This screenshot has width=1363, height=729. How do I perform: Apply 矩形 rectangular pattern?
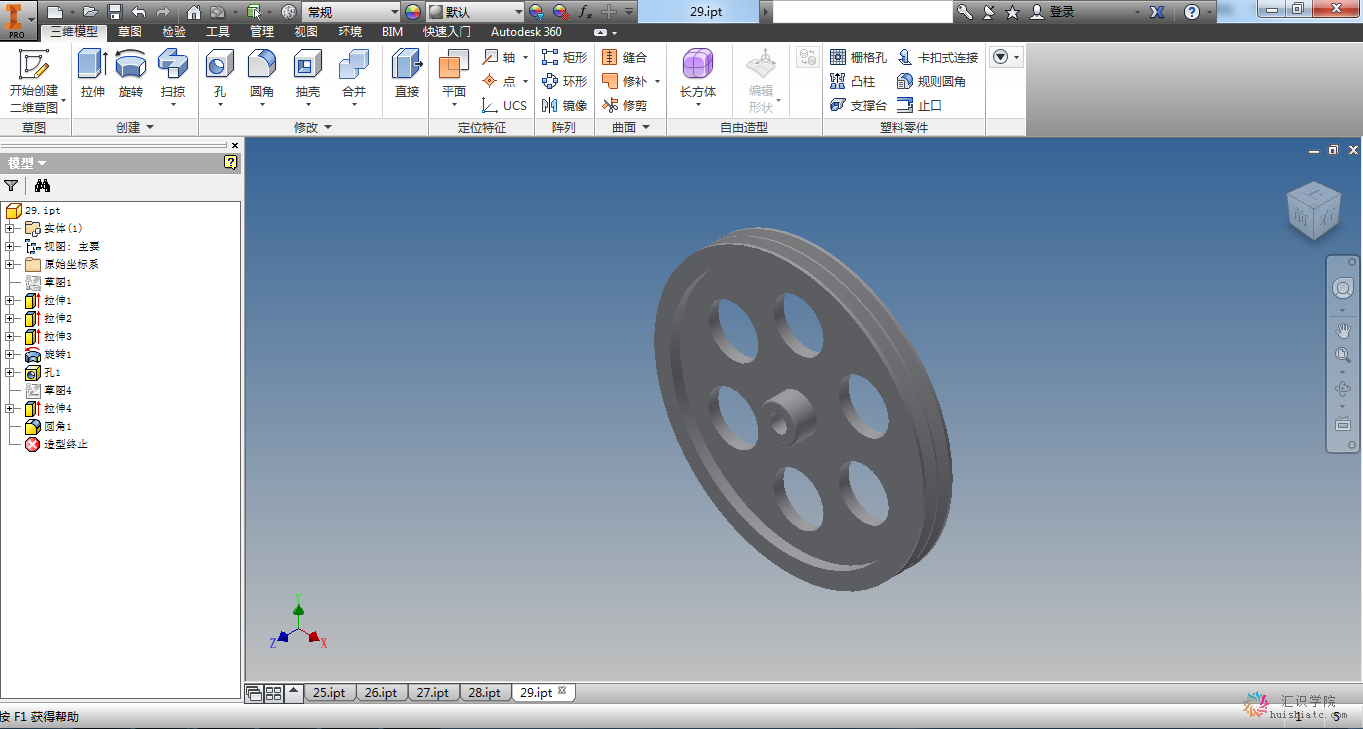coord(565,57)
